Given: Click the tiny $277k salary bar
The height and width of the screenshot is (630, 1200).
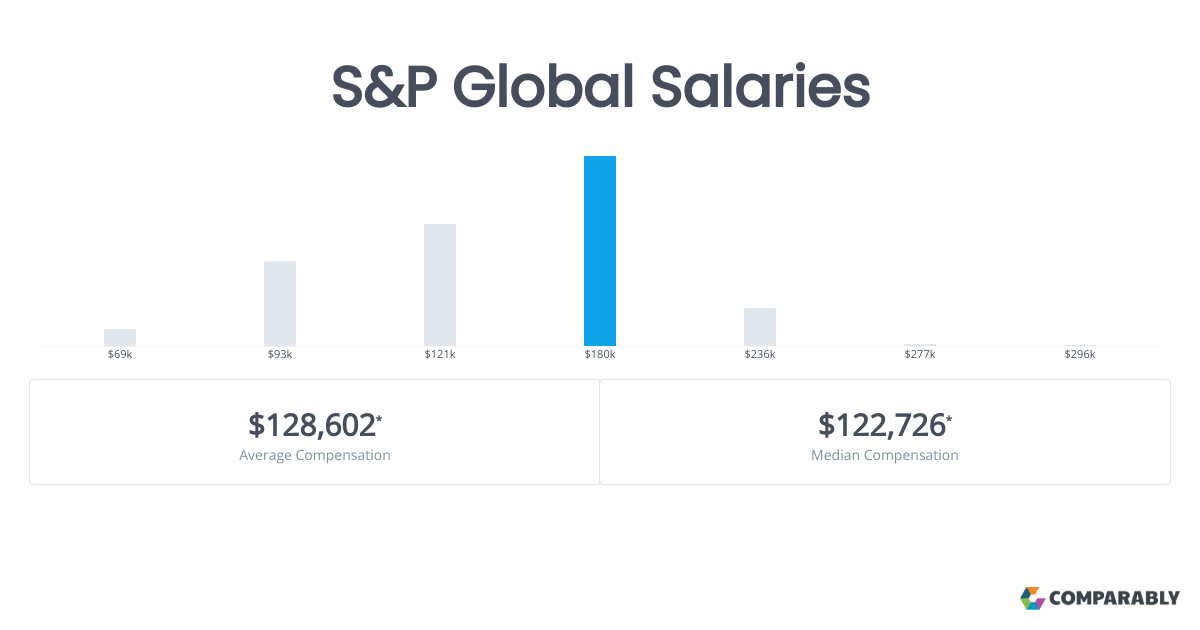Looking at the screenshot, I should coord(920,345).
